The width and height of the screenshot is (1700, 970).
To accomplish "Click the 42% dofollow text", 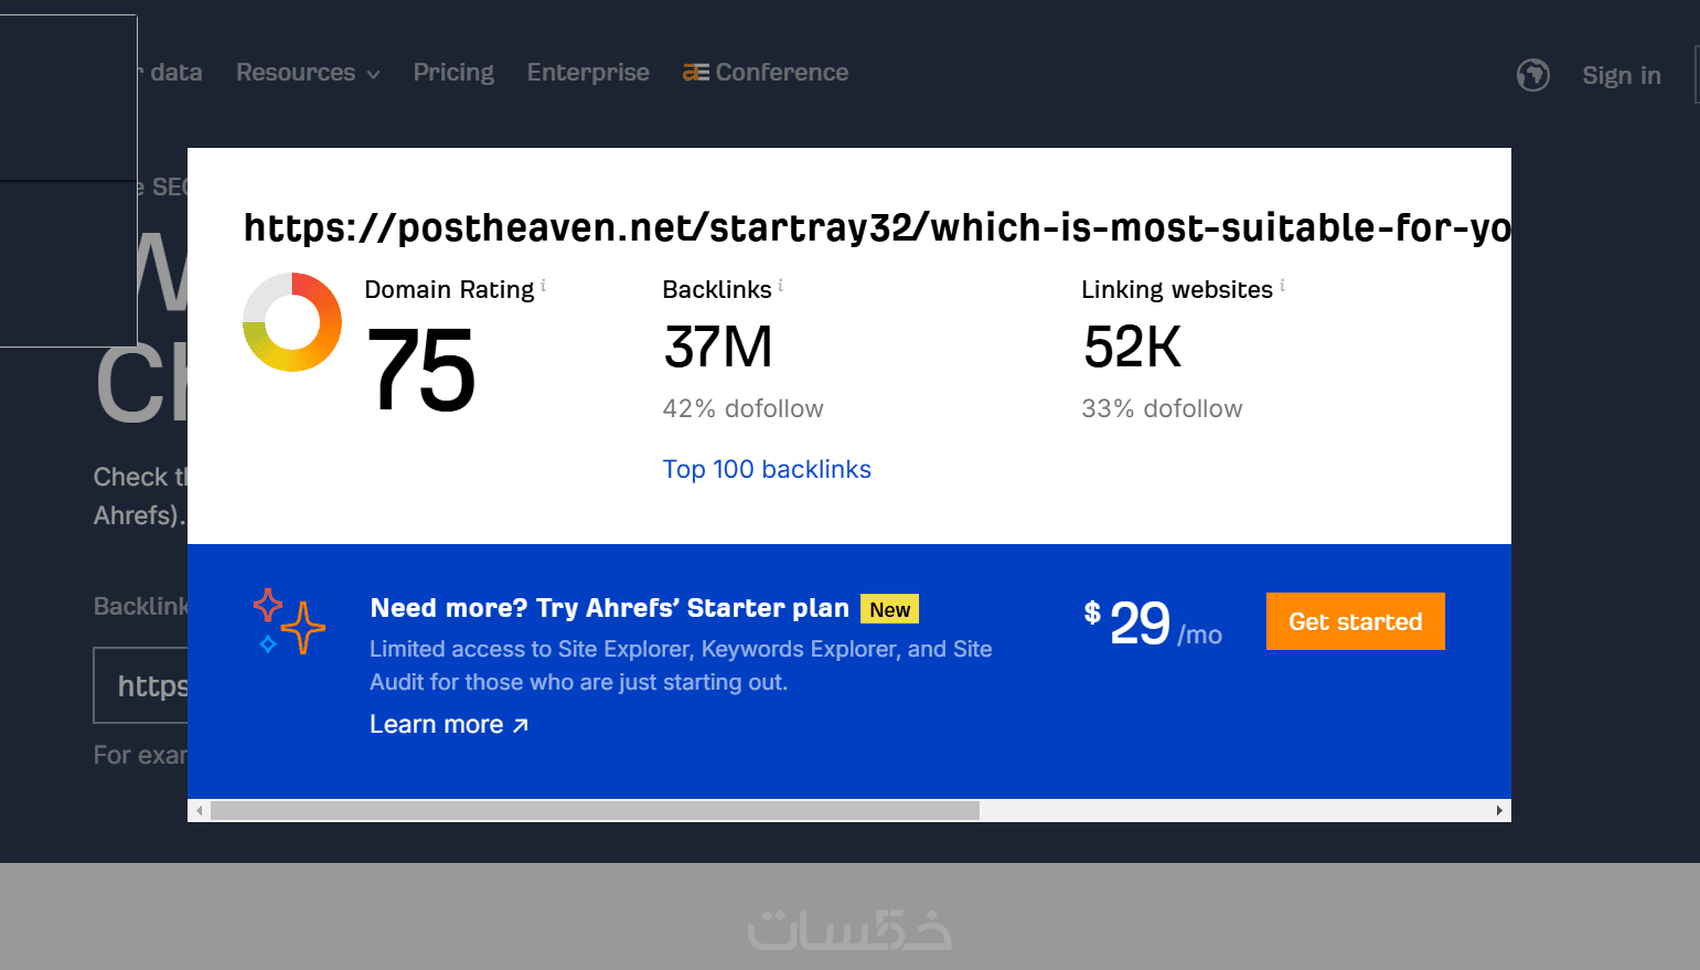I will click(x=743, y=408).
